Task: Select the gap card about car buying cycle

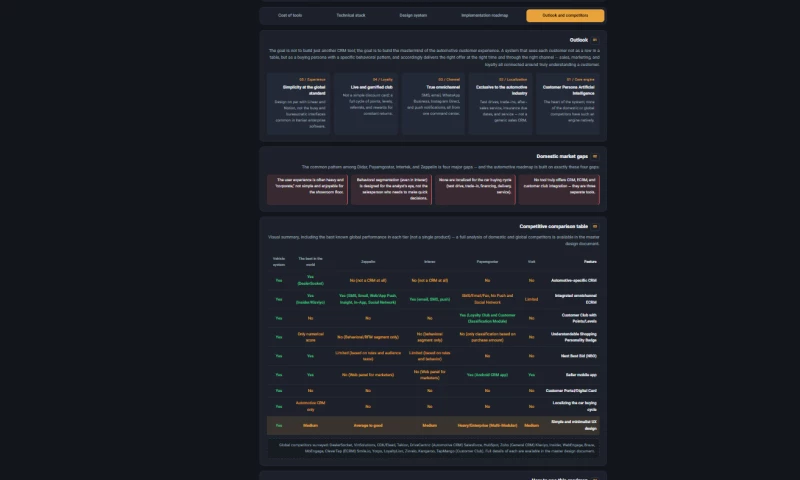Action: pos(475,189)
